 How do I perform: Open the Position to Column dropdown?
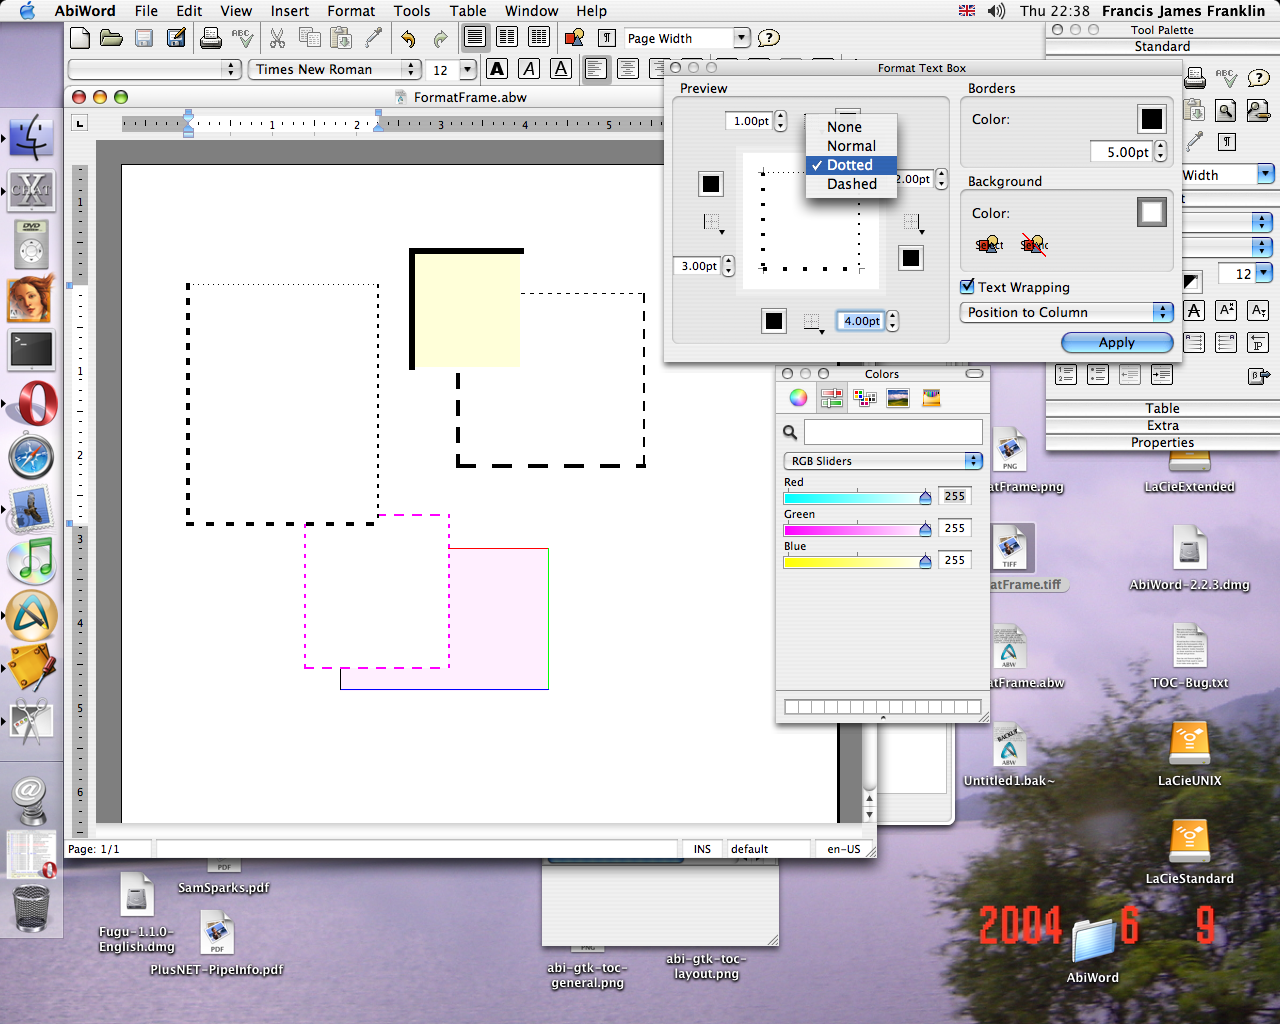1067,312
